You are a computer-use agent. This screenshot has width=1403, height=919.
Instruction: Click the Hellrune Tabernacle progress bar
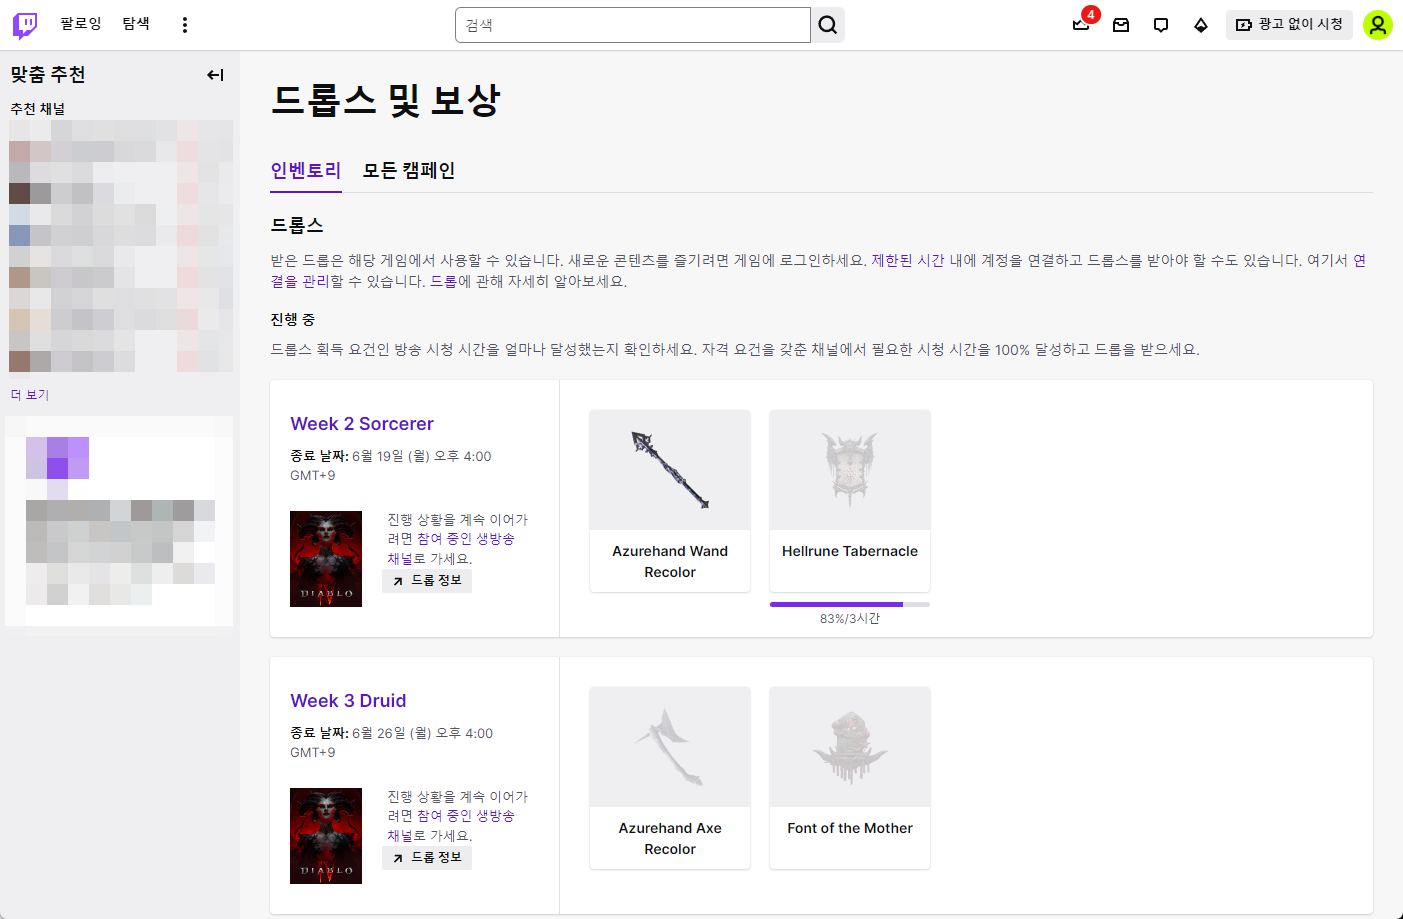tap(850, 604)
